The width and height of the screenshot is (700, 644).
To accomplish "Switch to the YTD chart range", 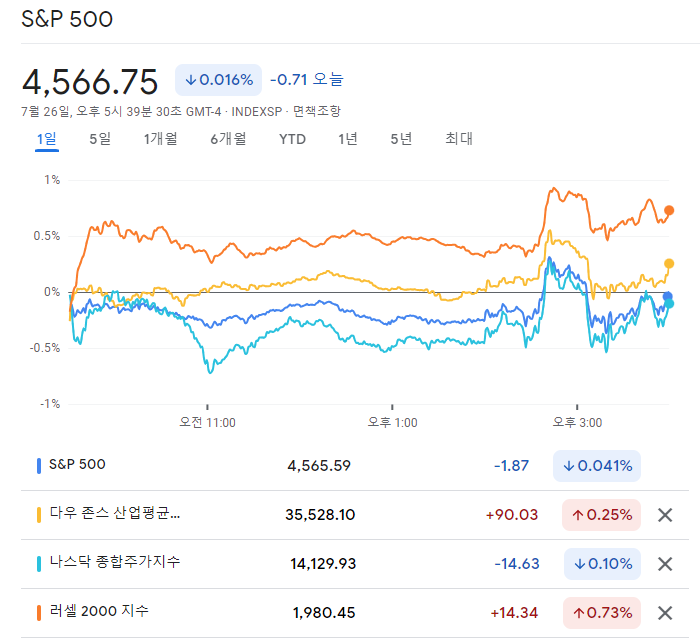I will click(292, 139).
